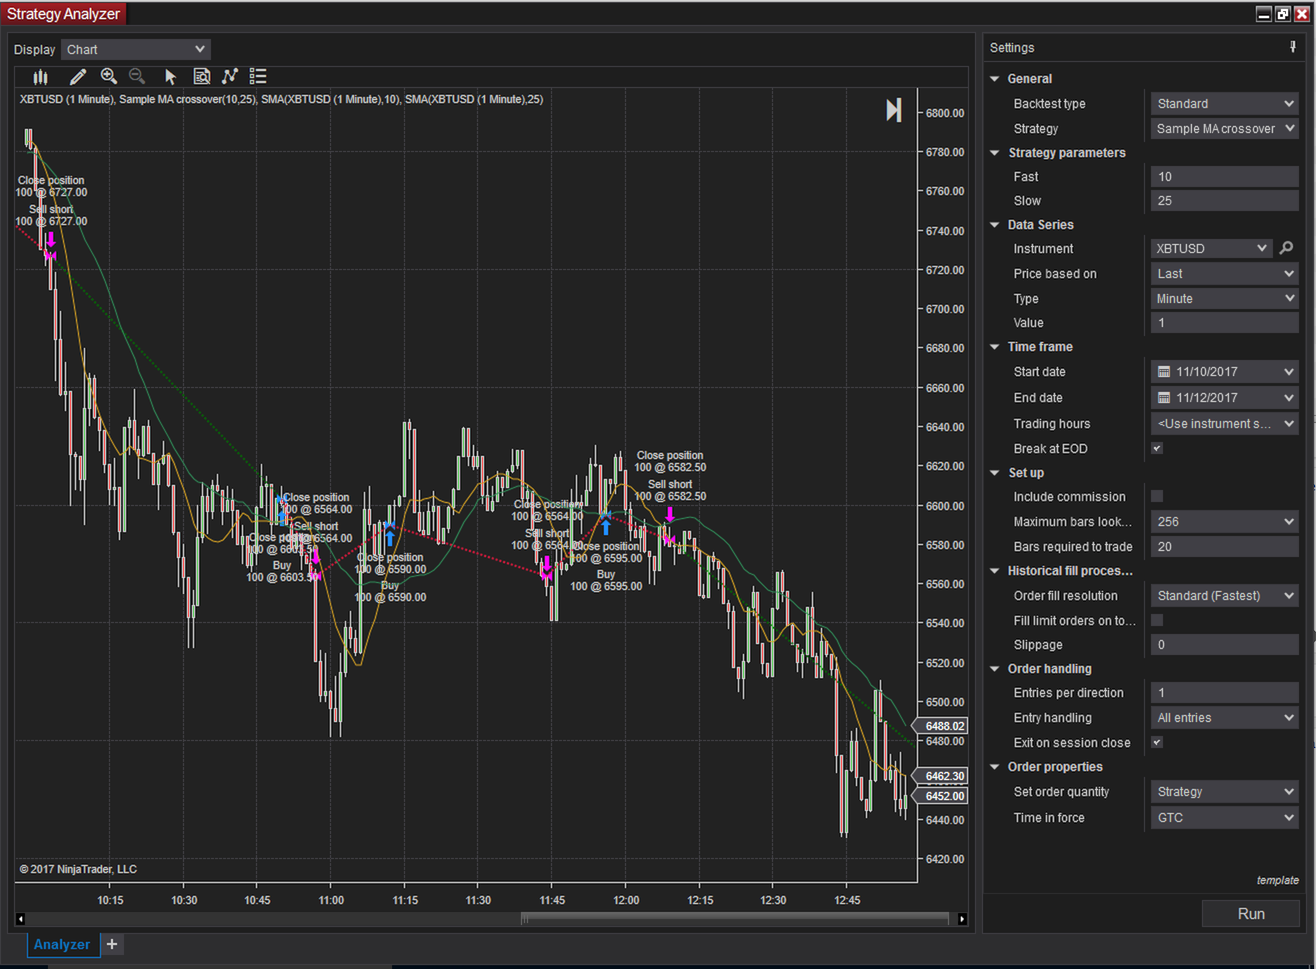Open the data box icon

coord(201,76)
